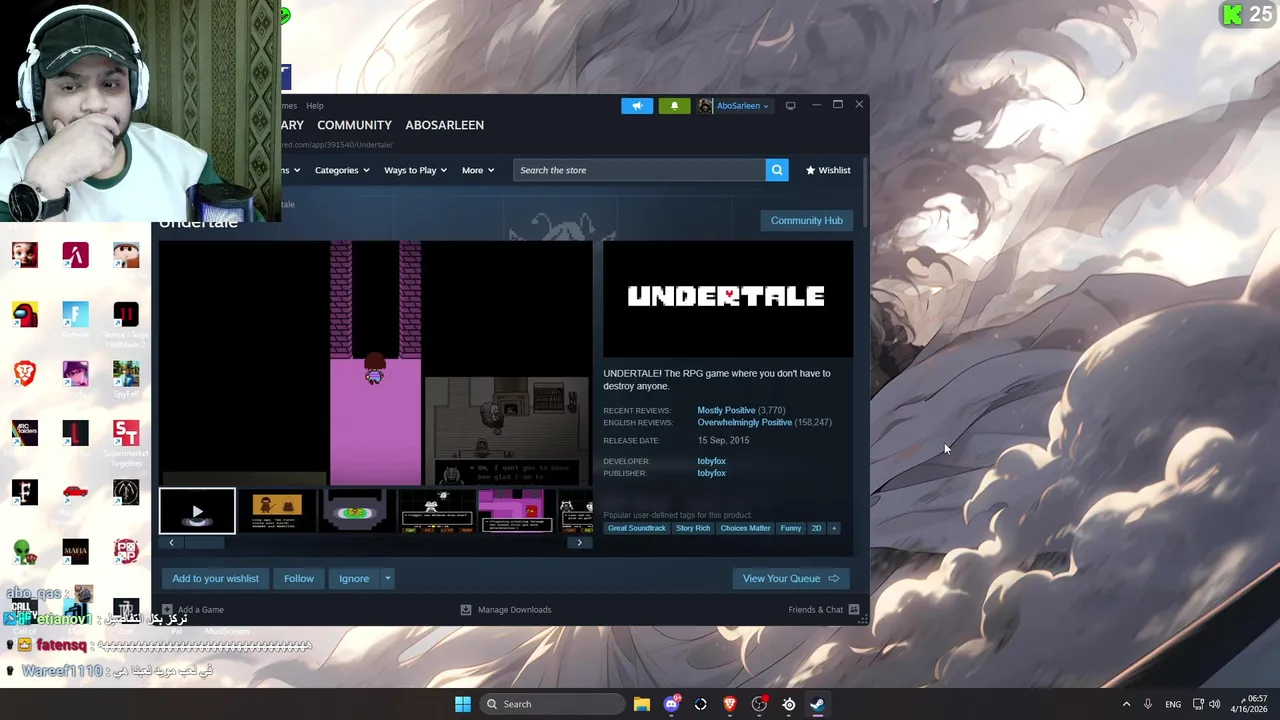Image resolution: width=1280 pixels, height=720 pixels.
Task: Click the tobyfox developer link
Action: (x=711, y=461)
